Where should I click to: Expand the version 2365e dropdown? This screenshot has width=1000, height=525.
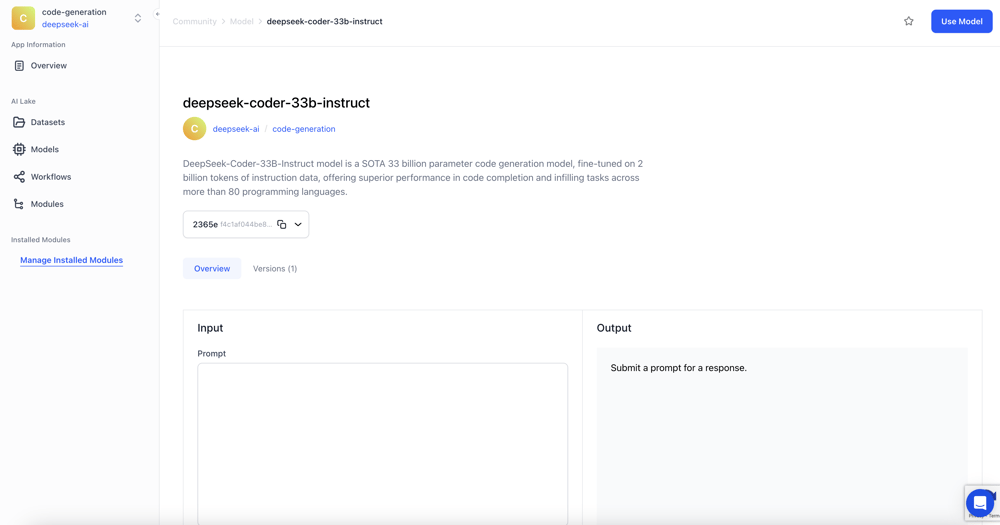(298, 225)
